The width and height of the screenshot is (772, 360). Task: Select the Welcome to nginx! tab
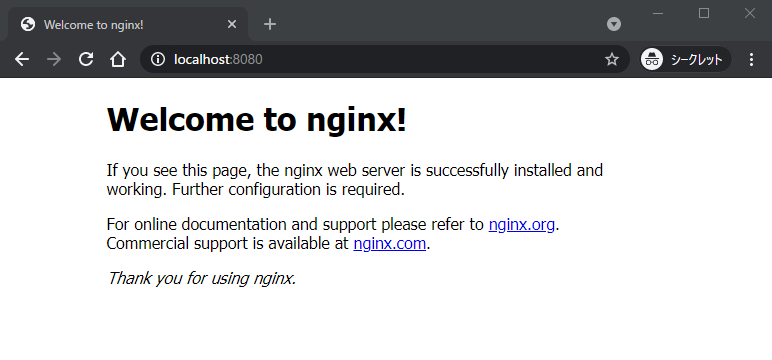[x=128, y=24]
